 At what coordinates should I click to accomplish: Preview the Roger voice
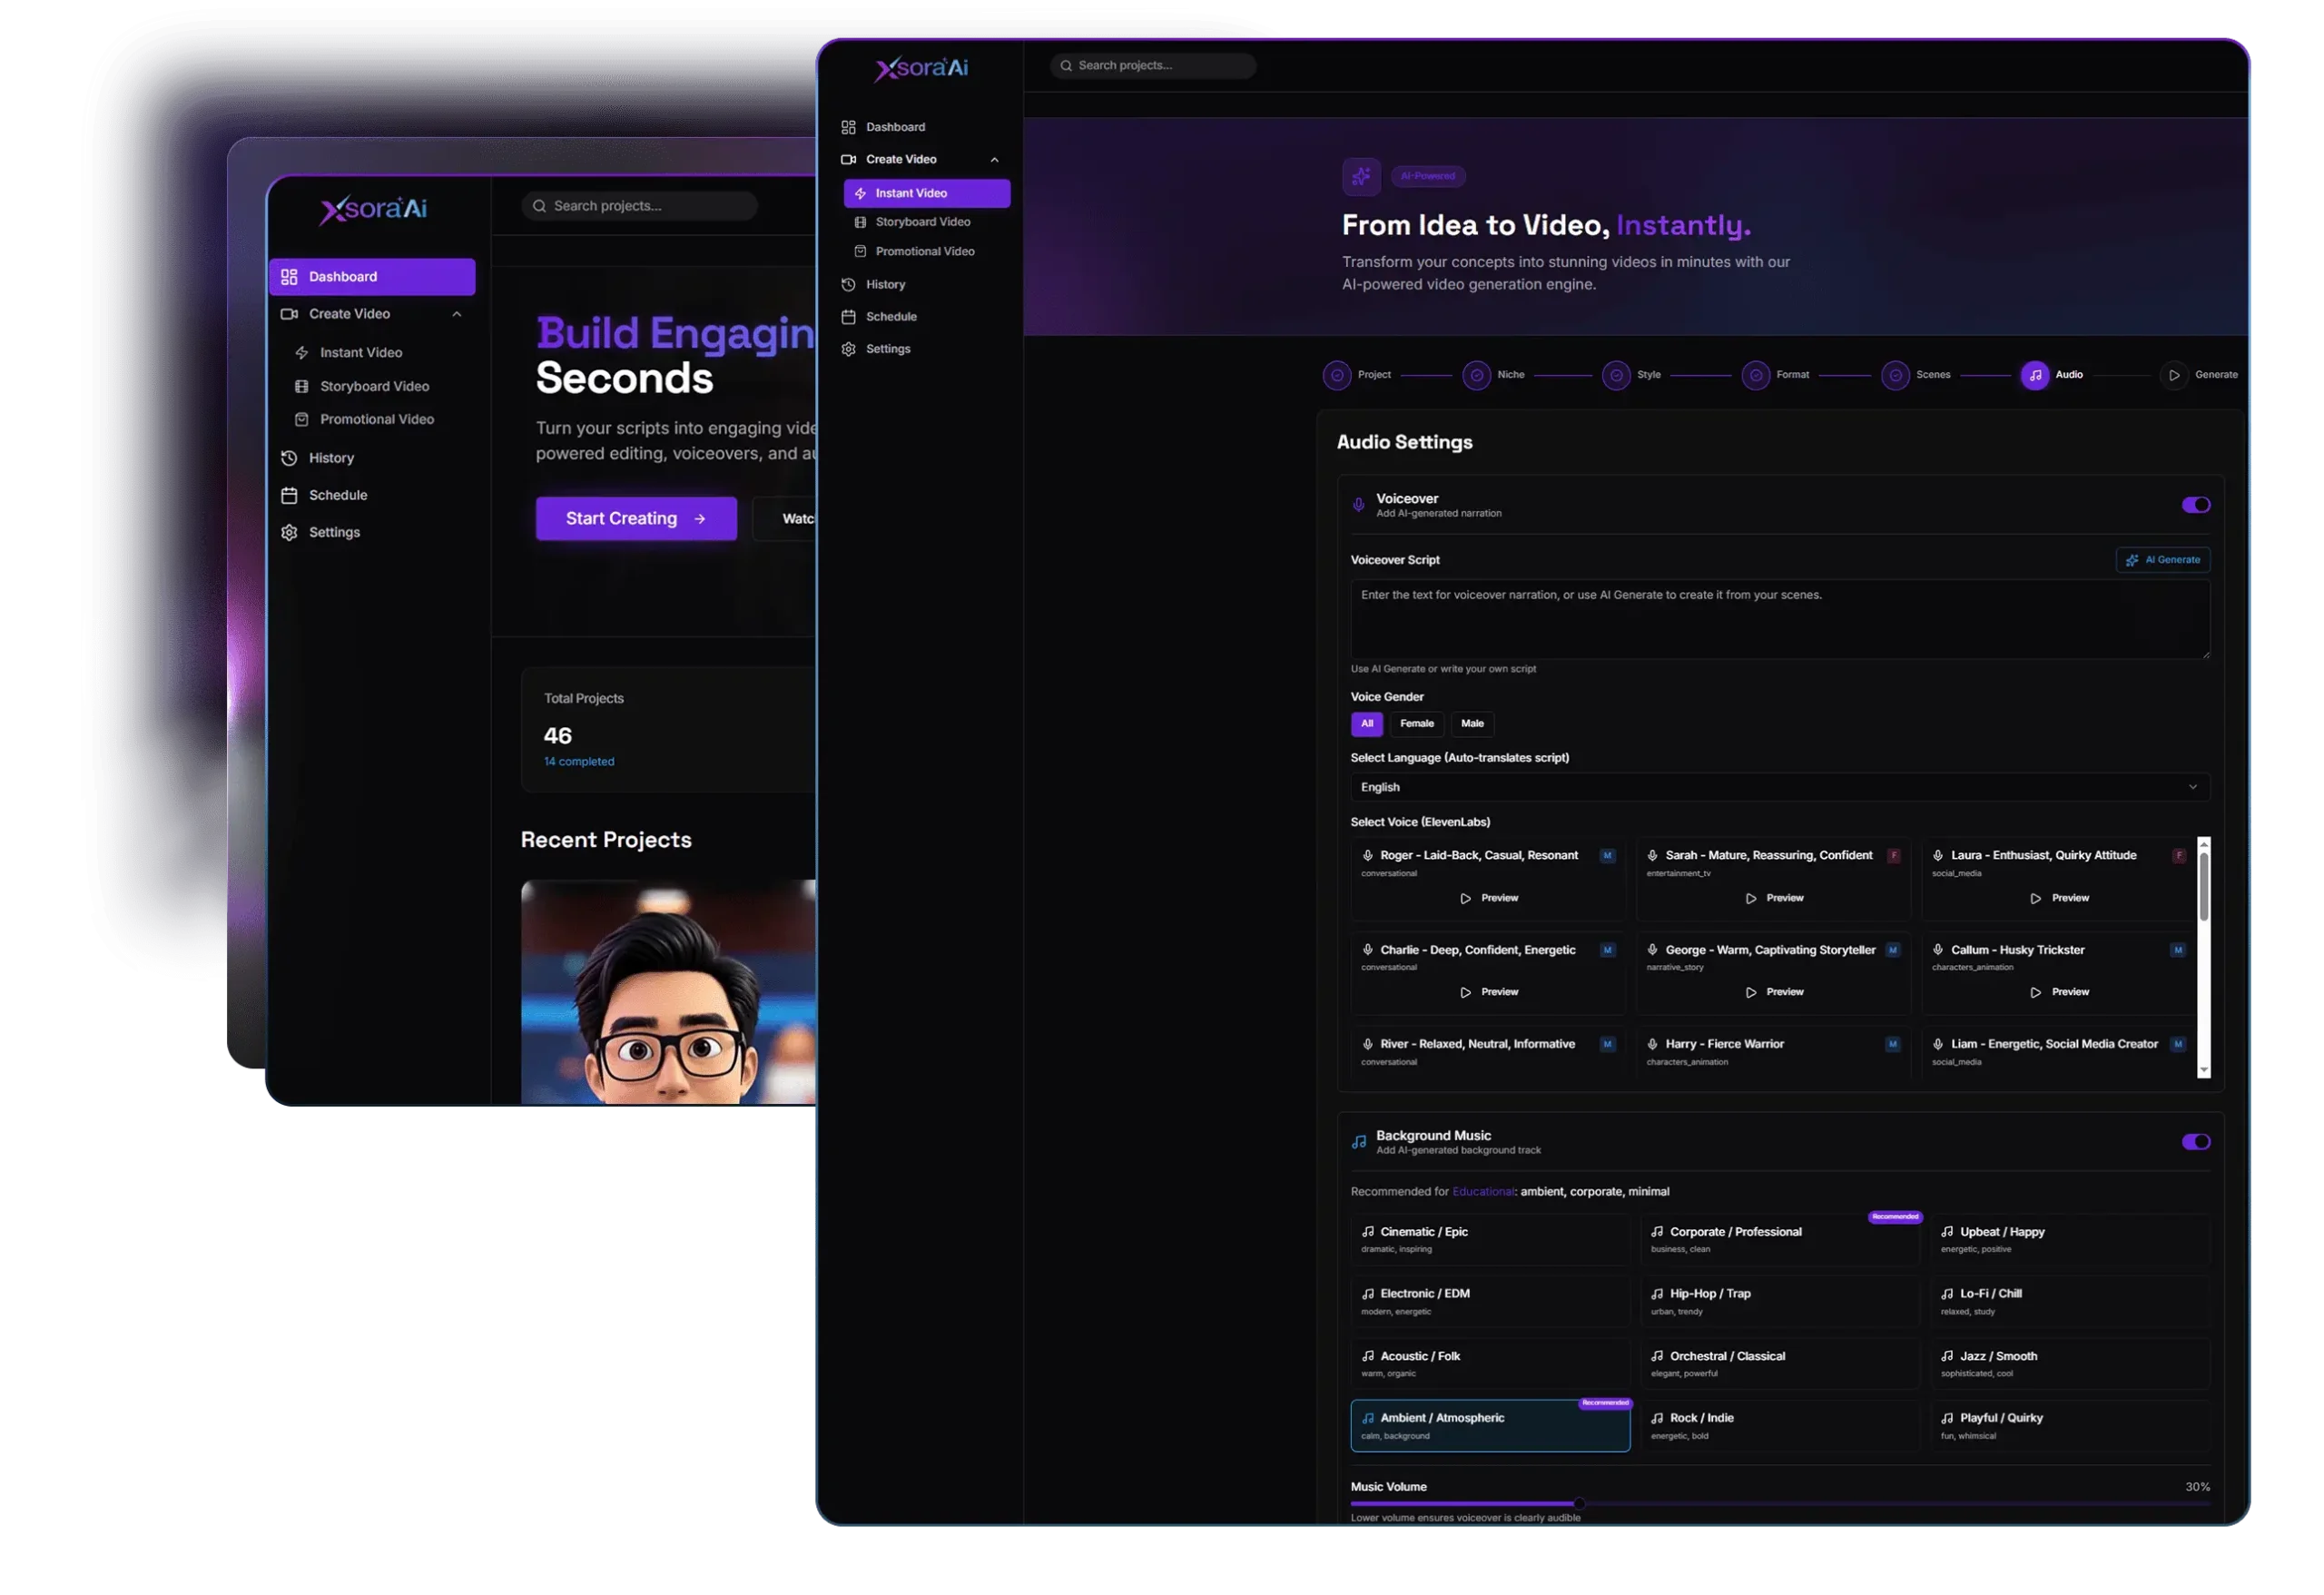1489,899
